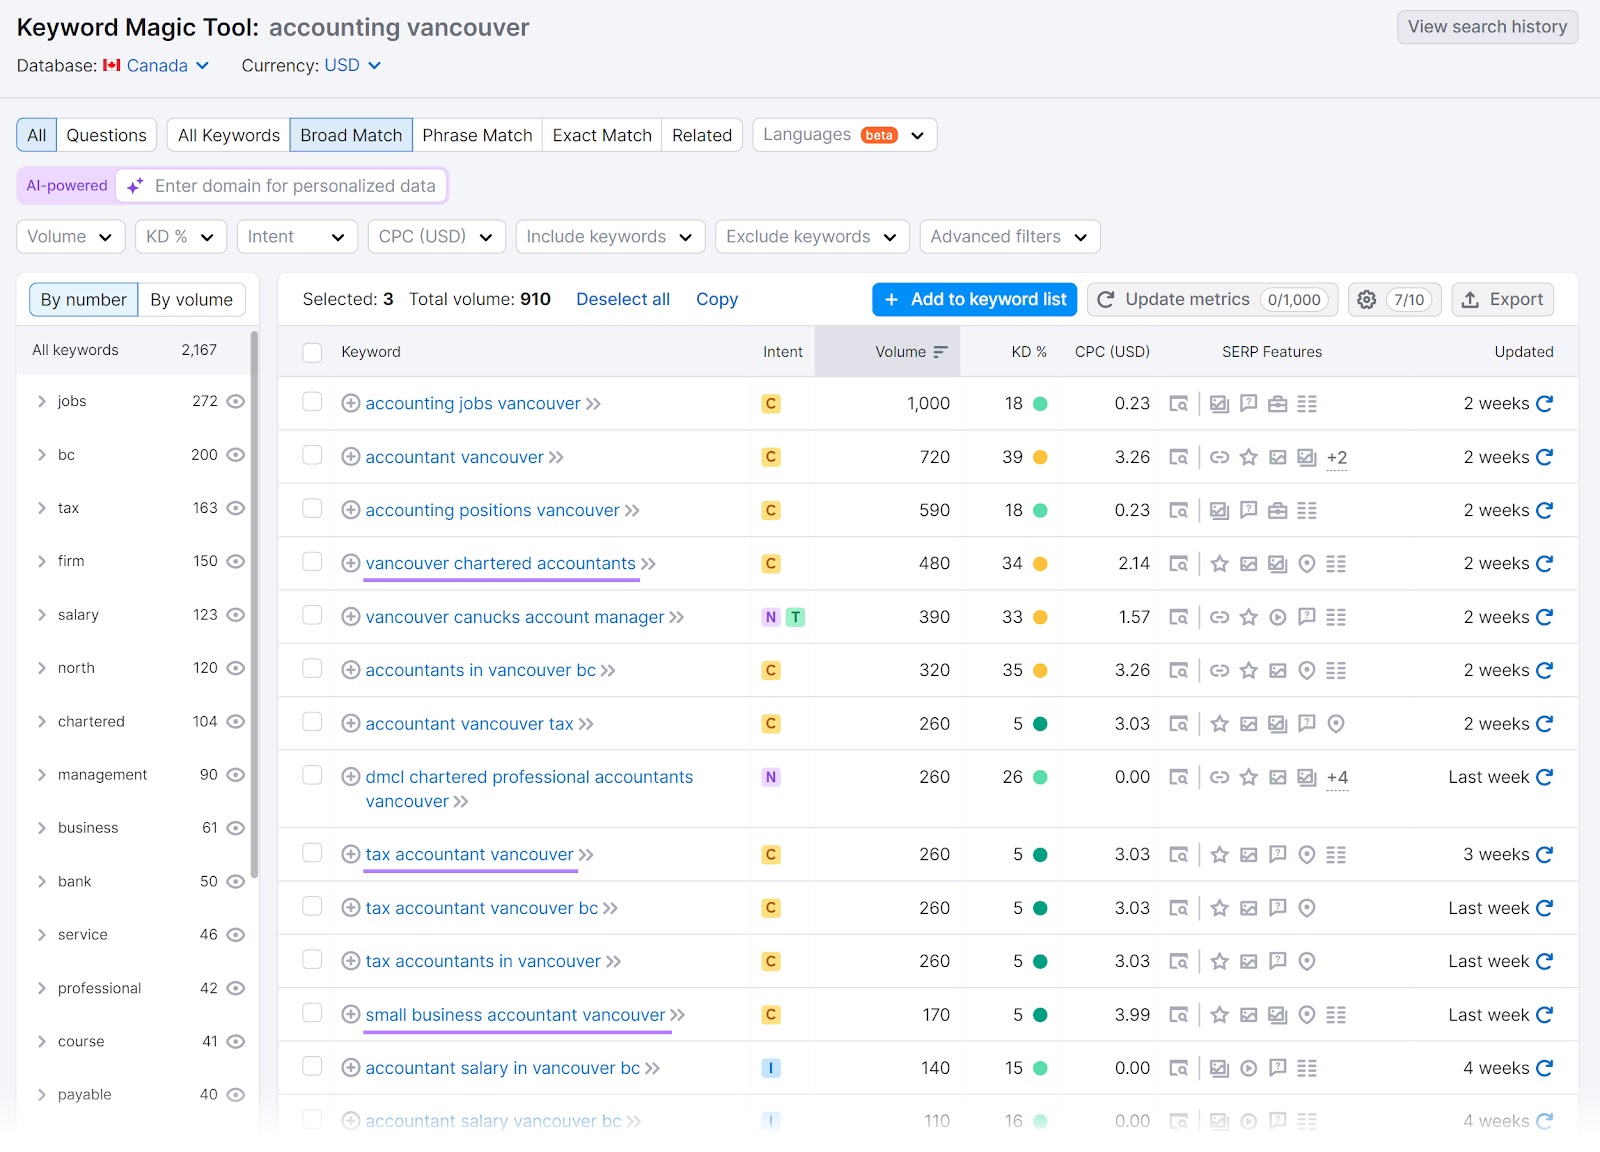The height and width of the screenshot is (1152, 1600).
Task: Open the Volume filter dropdown
Action: point(69,236)
